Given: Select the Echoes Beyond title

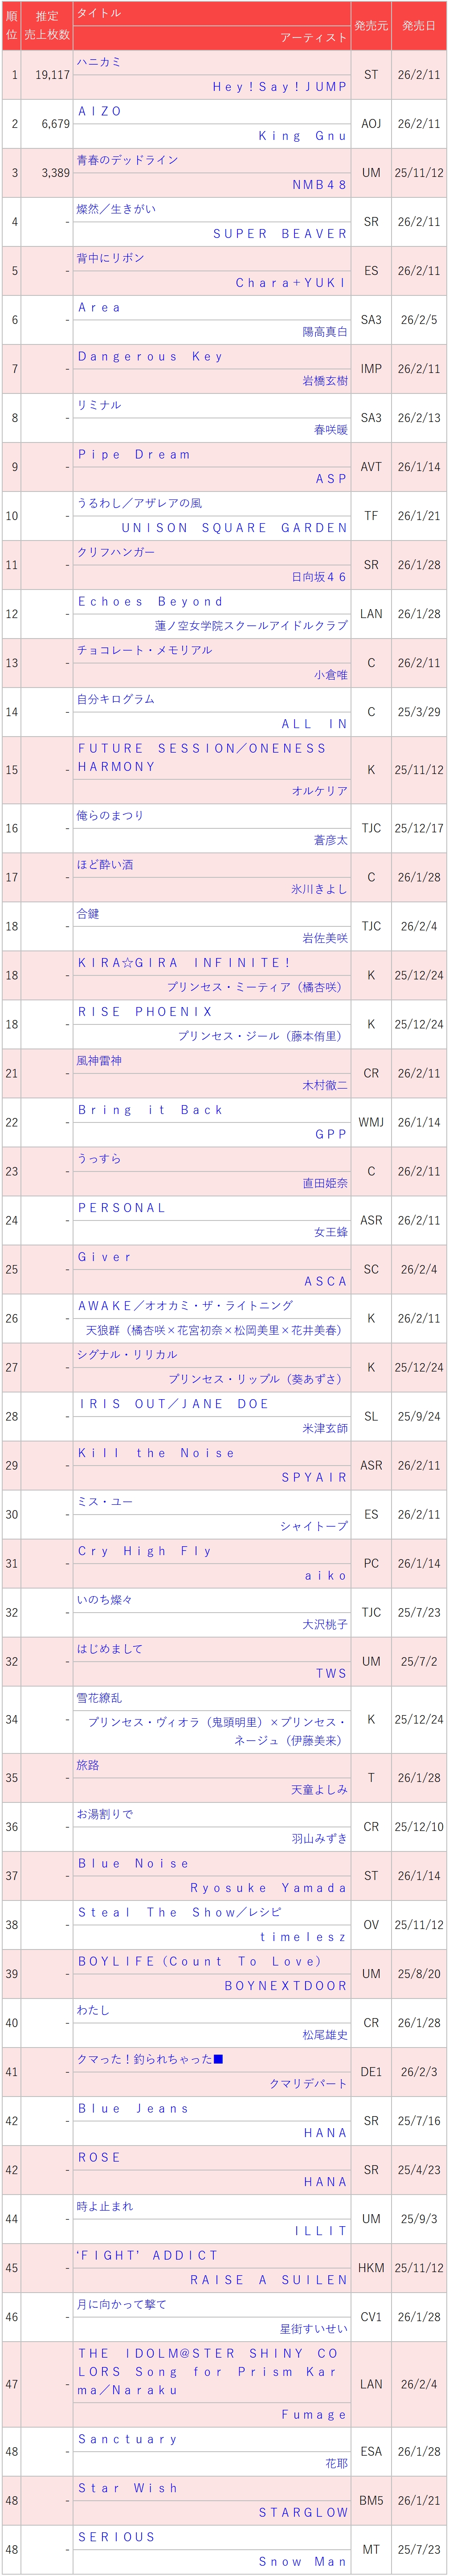Looking at the screenshot, I should pyautogui.click(x=150, y=601).
